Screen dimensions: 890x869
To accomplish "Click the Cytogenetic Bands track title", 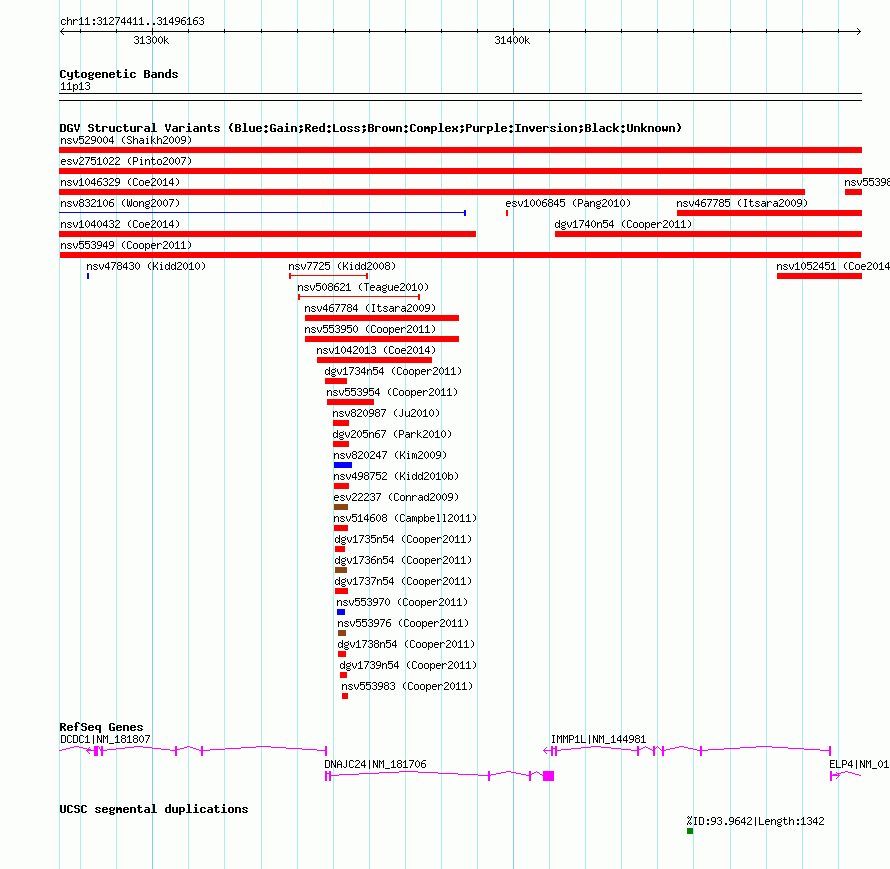I will (x=119, y=74).
